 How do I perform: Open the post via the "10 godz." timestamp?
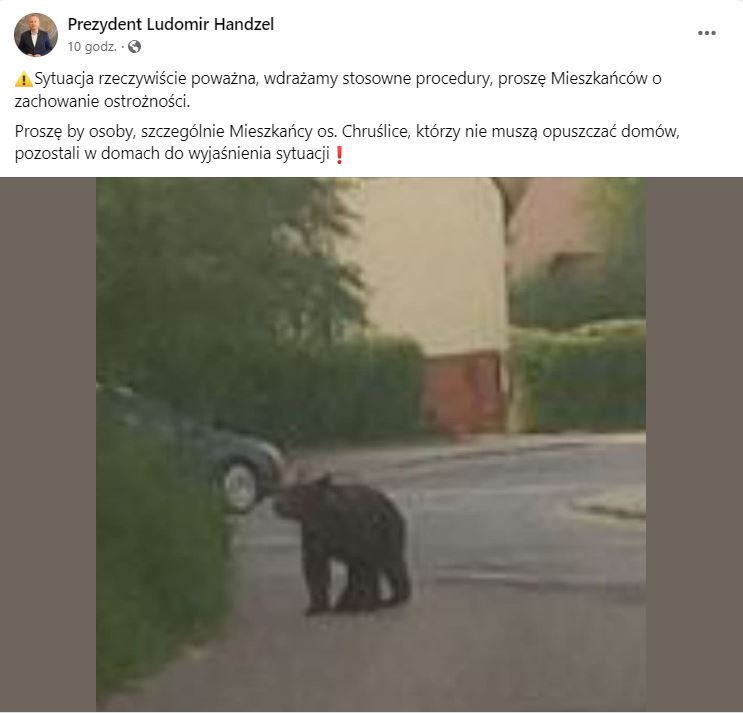point(92,47)
